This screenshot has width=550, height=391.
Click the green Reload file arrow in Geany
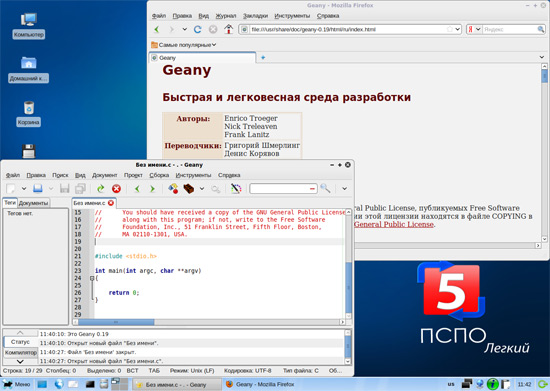pyautogui.click(x=101, y=189)
